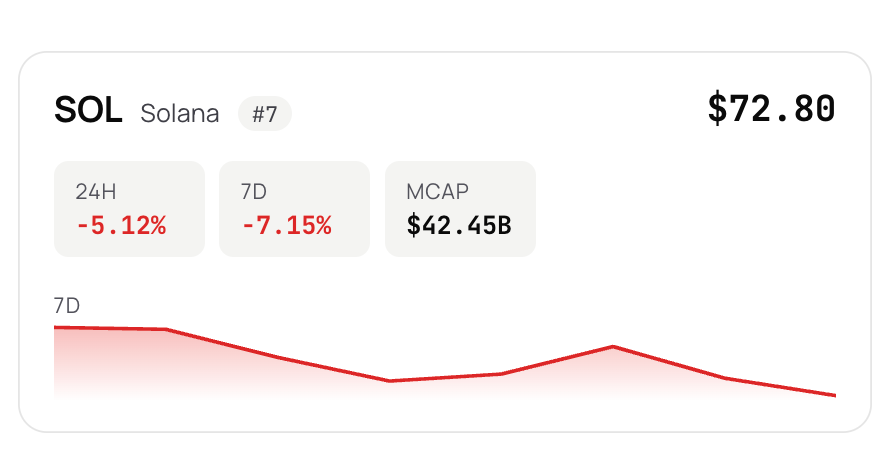Click the sparkline's starting point at far left

[x=56, y=327]
